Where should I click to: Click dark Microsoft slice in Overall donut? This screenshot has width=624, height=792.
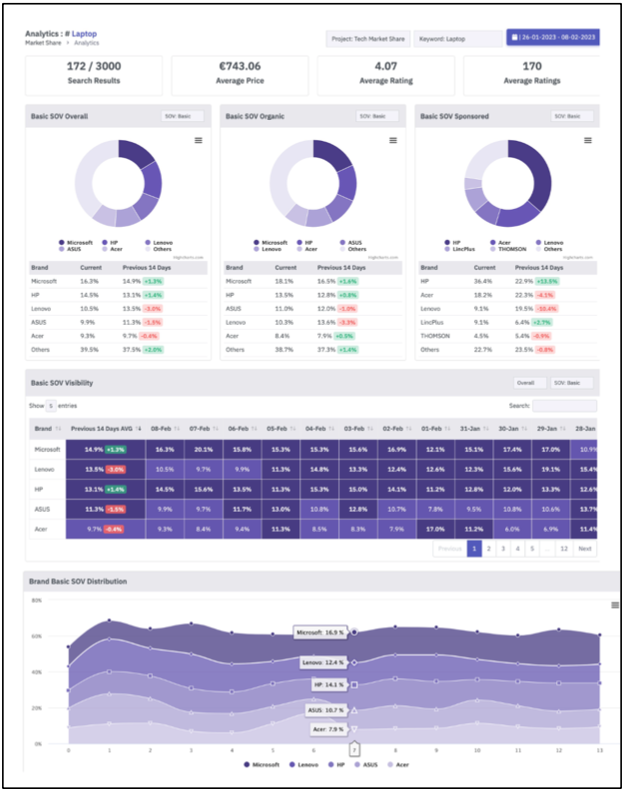click(135, 152)
